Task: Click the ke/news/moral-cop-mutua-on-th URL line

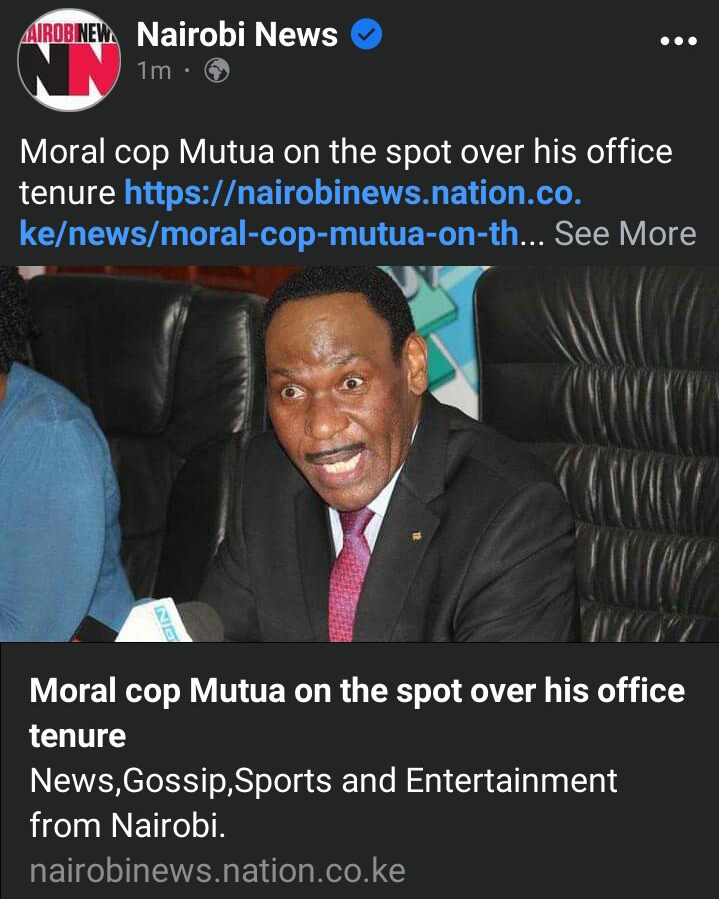Action: click(x=269, y=234)
